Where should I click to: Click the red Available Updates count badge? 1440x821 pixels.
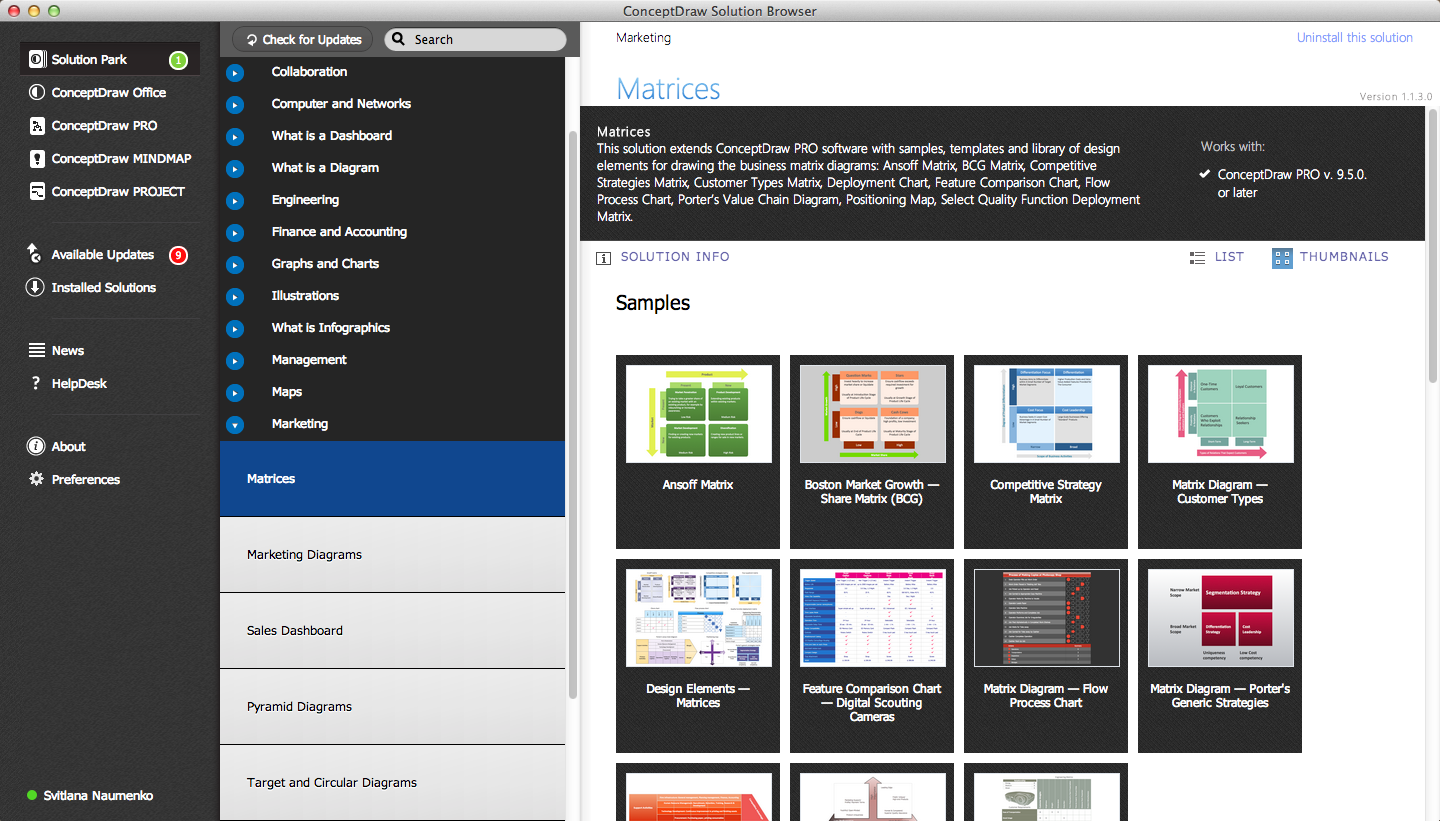178,255
